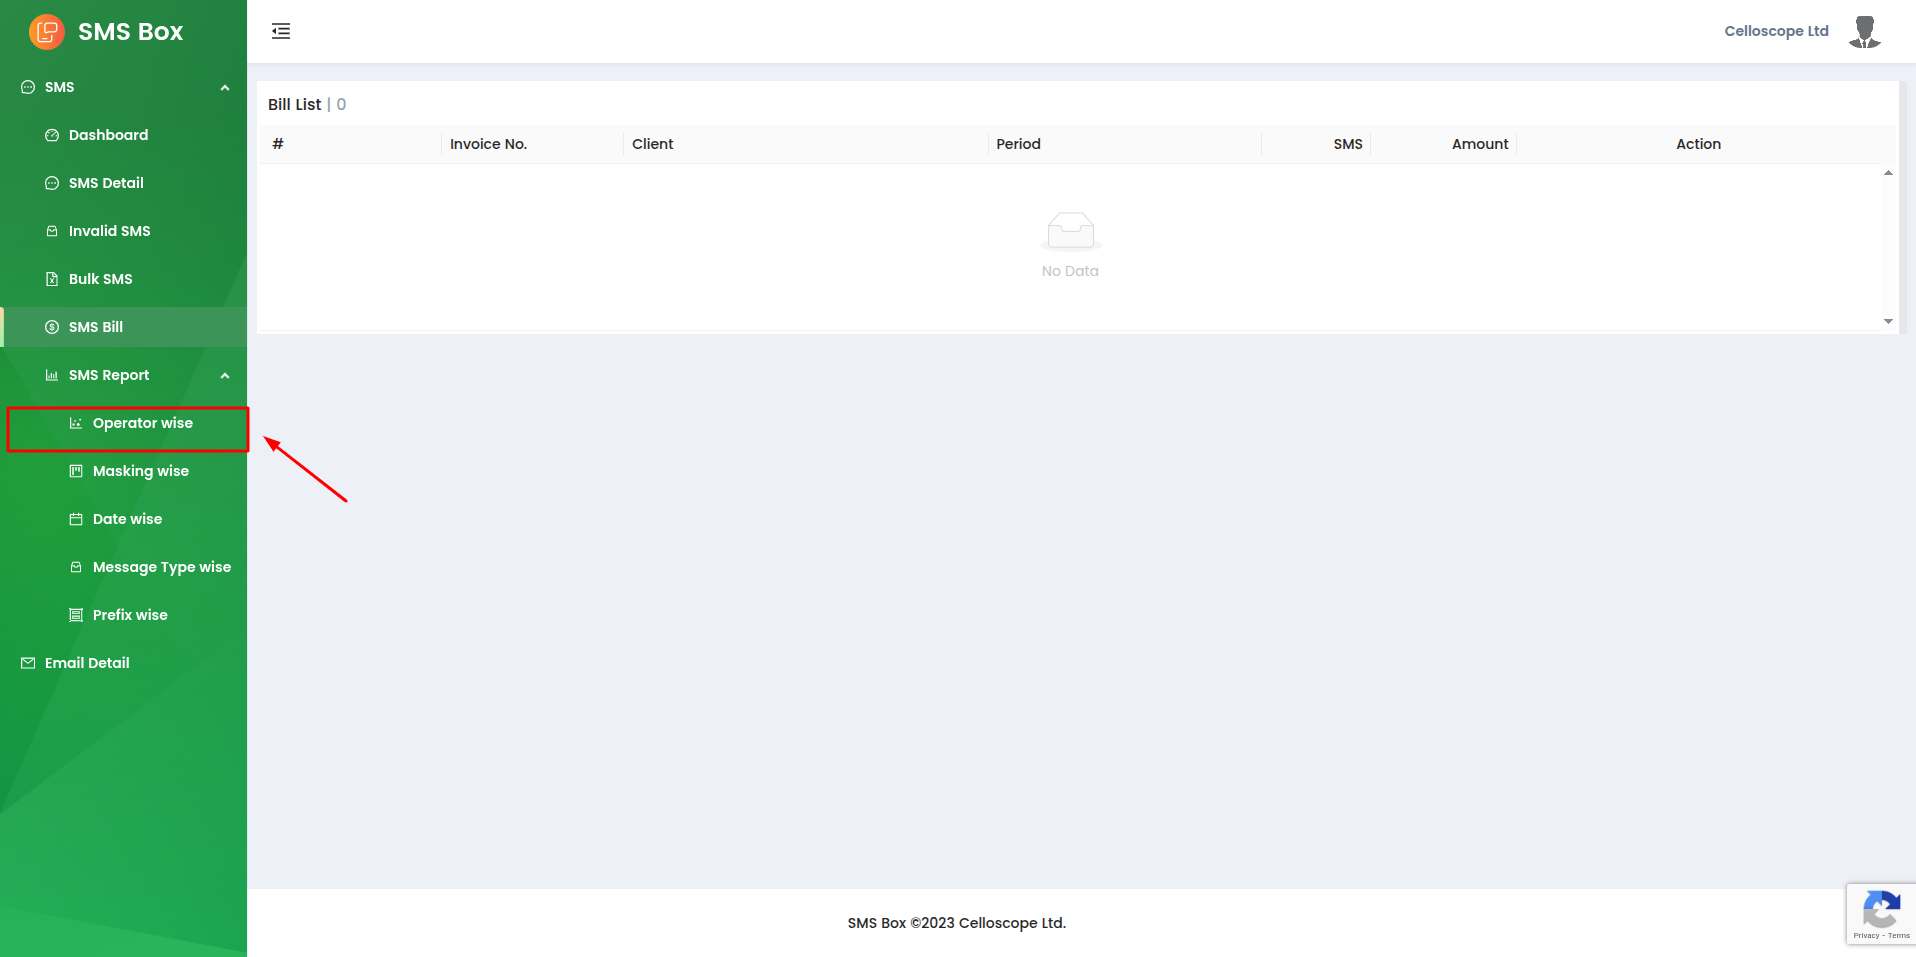Click the SMS Box logo icon
The height and width of the screenshot is (957, 1916).
click(x=46, y=32)
